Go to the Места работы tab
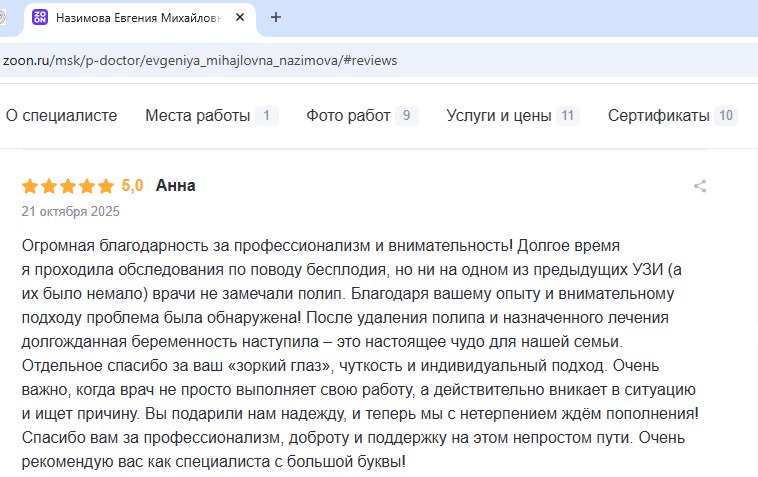This screenshot has height=477, width=758. pyautogui.click(x=198, y=115)
